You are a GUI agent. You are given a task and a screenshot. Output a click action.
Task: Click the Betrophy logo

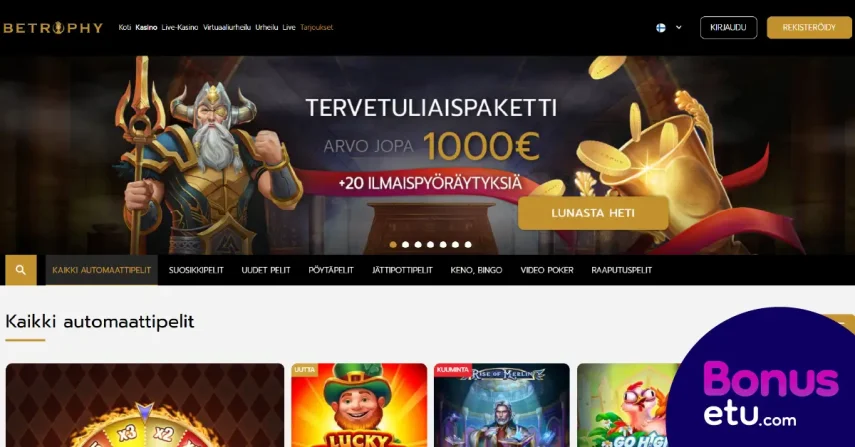pyautogui.click(x=53, y=28)
